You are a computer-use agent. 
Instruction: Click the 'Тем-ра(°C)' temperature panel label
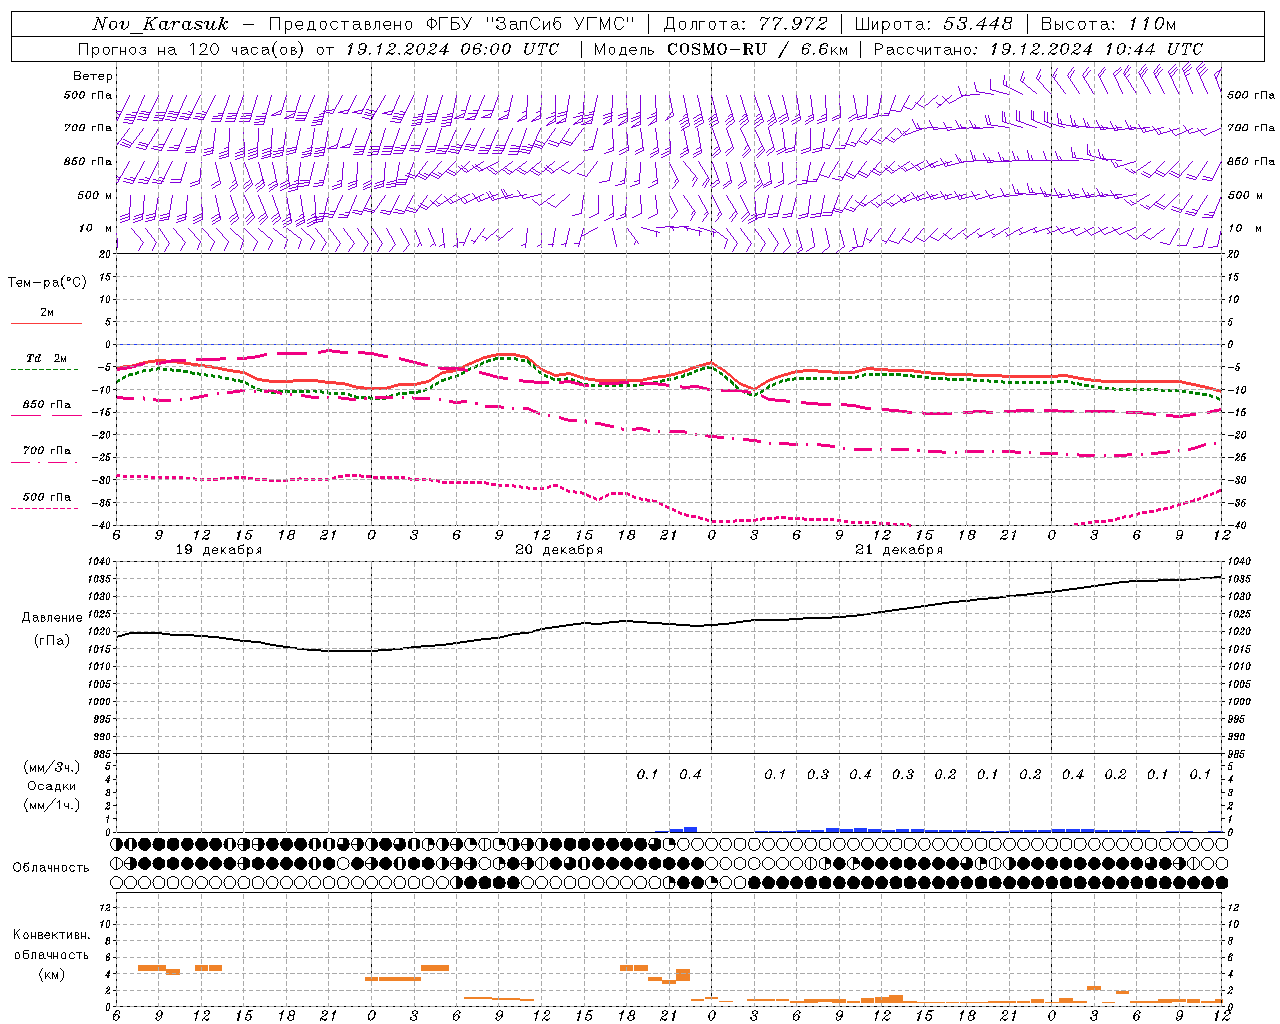coord(47,283)
